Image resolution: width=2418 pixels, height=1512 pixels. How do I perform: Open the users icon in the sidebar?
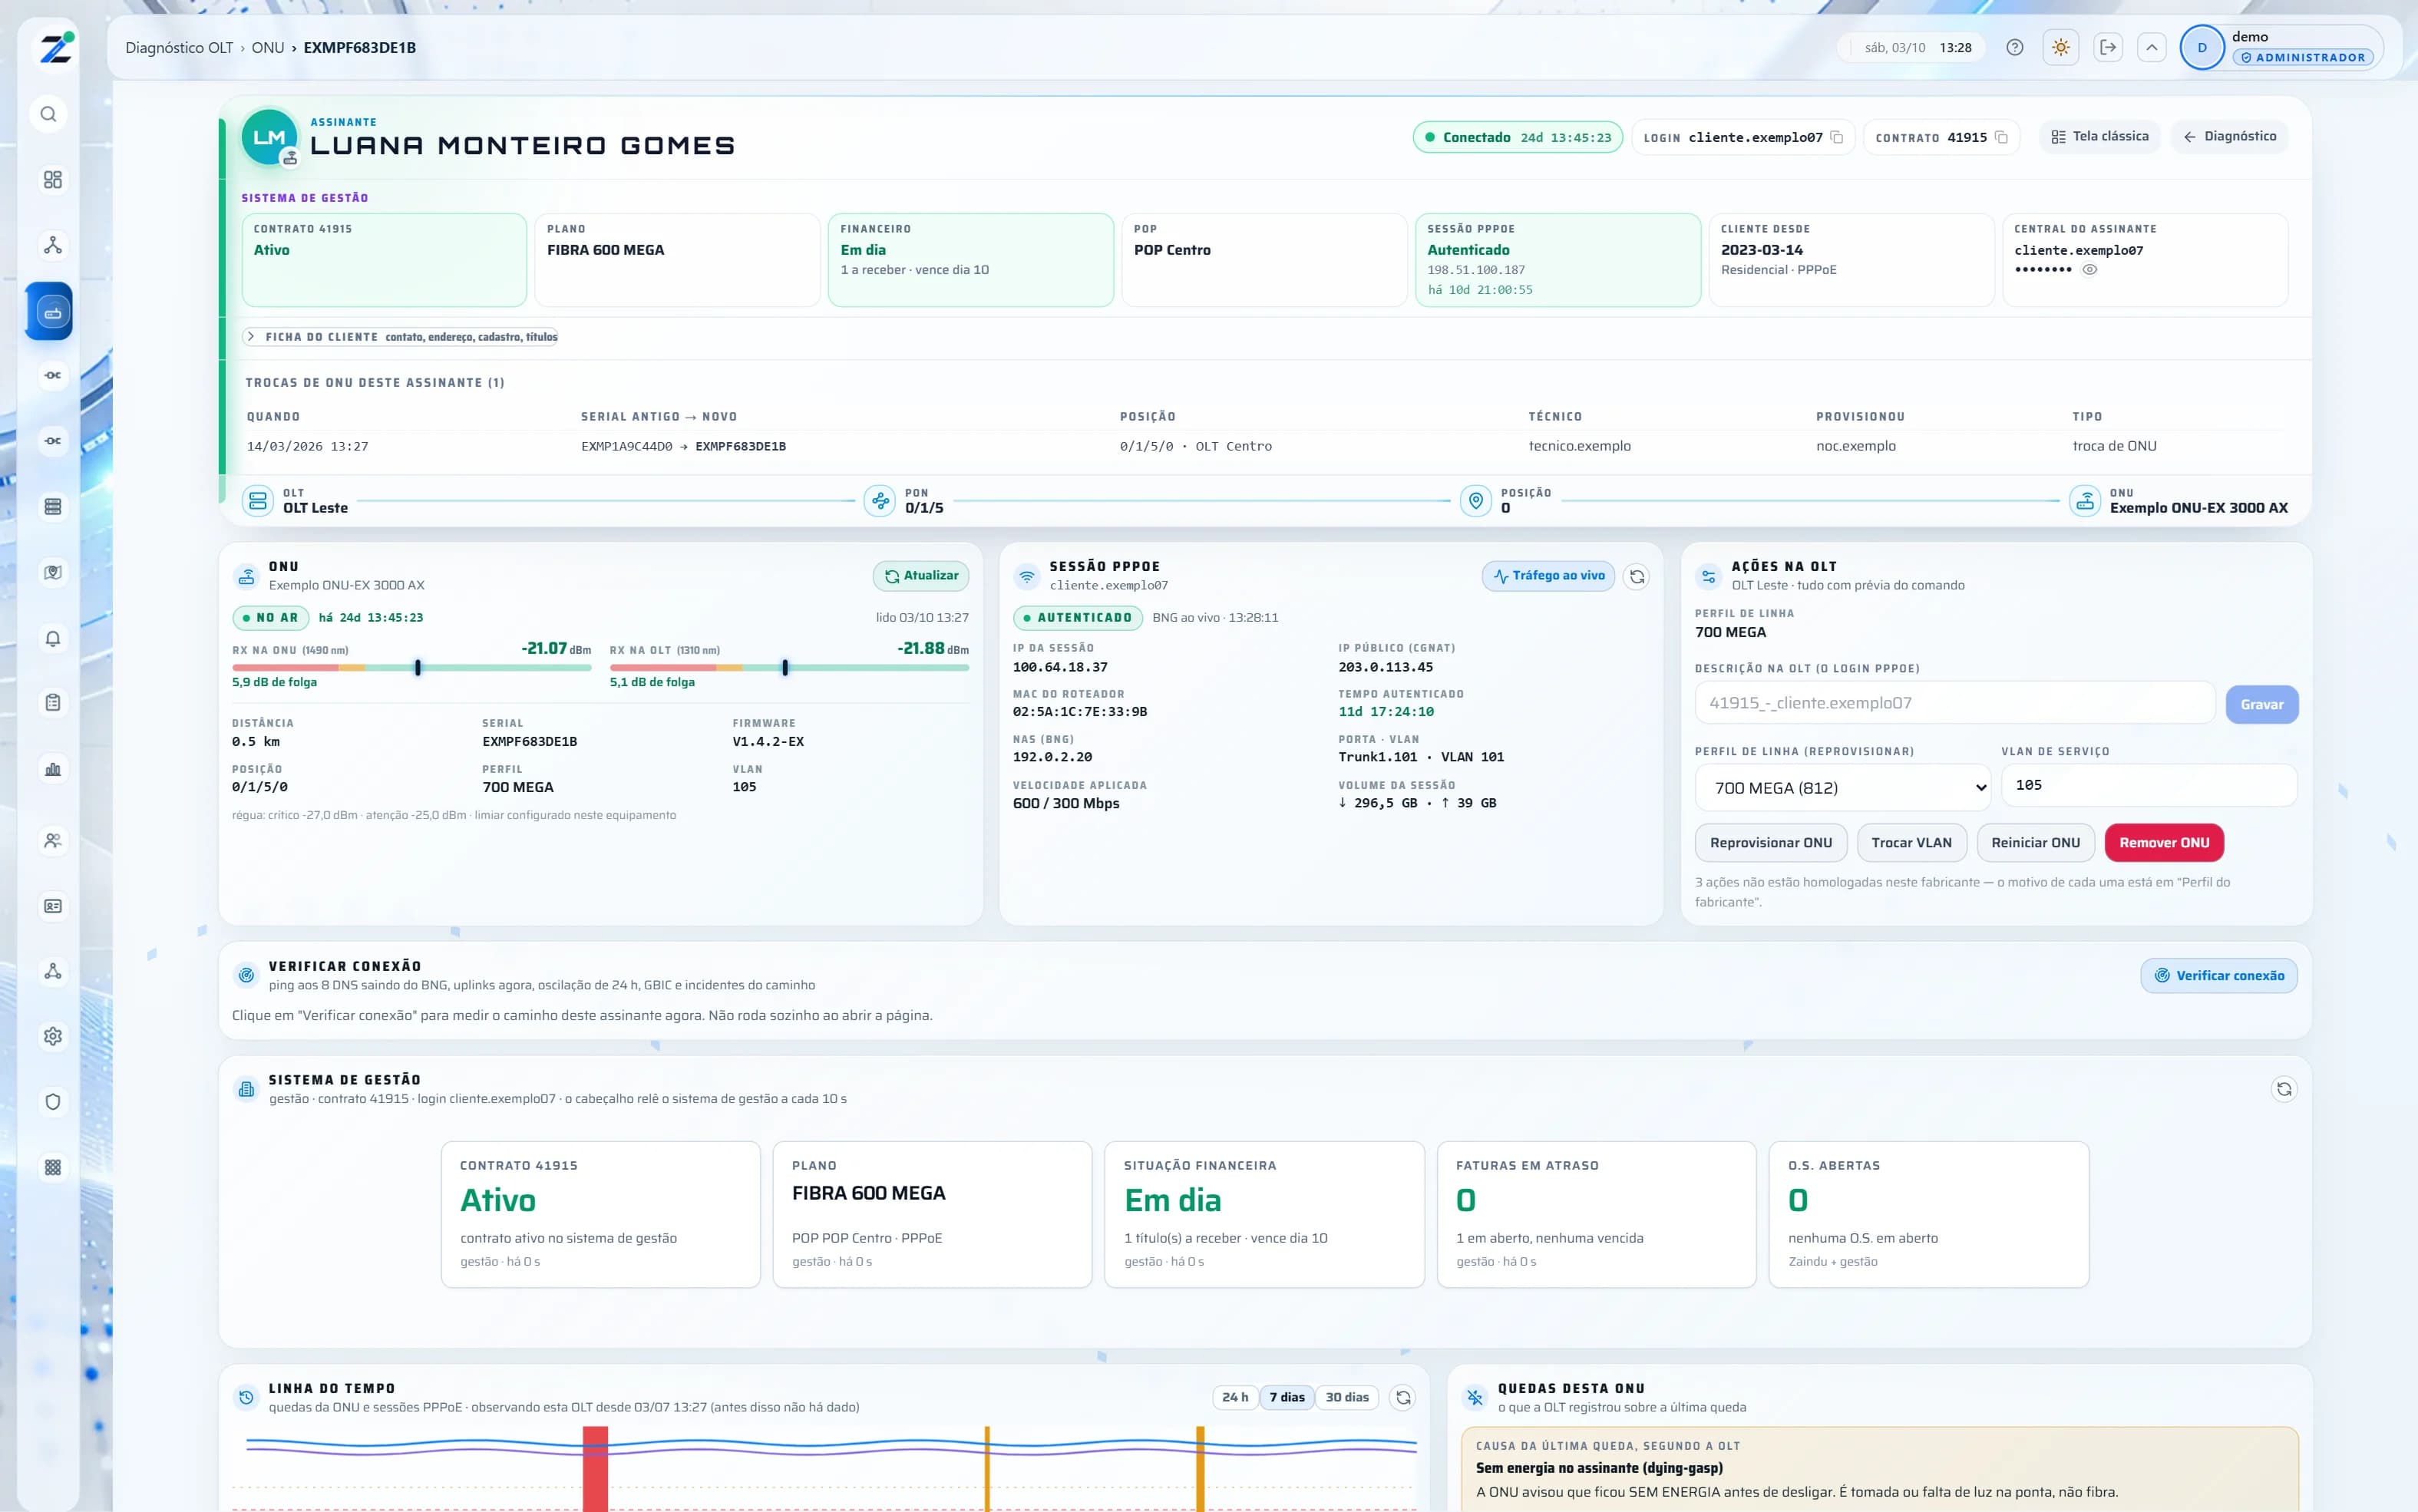[x=53, y=840]
